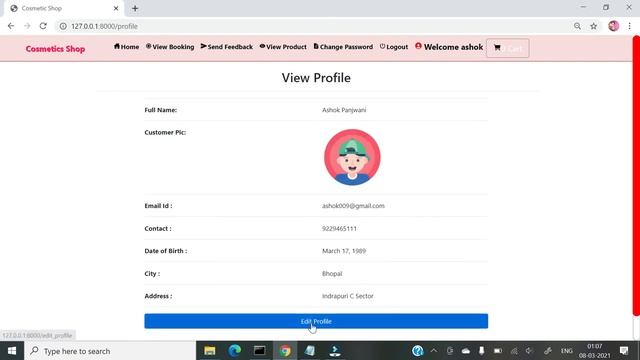Open the network tray icon
This screenshot has height=360, width=640.
[x=514, y=351]
